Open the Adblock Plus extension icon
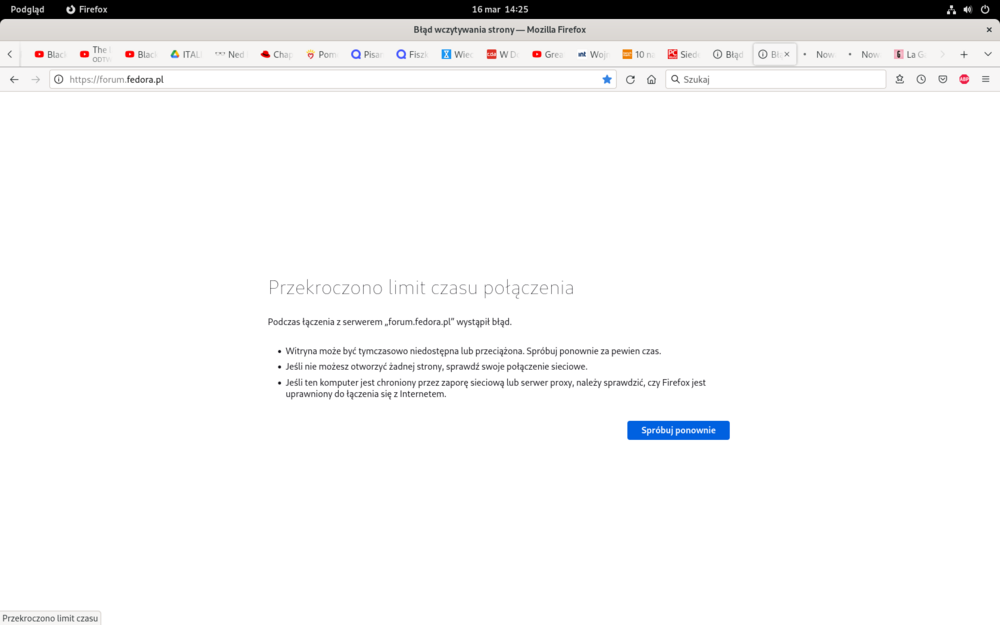The width and height of the screenshot is (1000, 625). pyautogui.click(x=964, y=80)
